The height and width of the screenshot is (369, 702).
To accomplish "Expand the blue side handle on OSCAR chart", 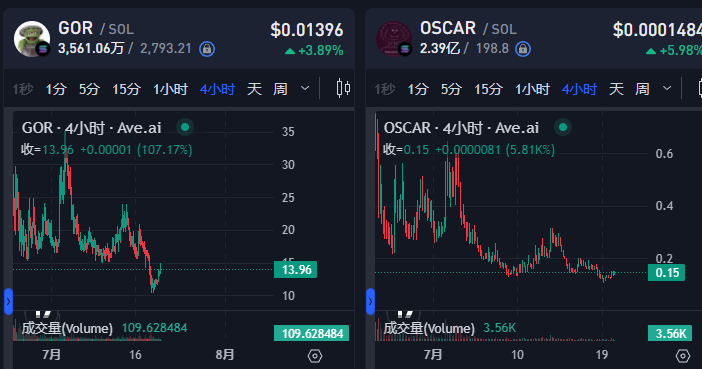I will point(370,301).
